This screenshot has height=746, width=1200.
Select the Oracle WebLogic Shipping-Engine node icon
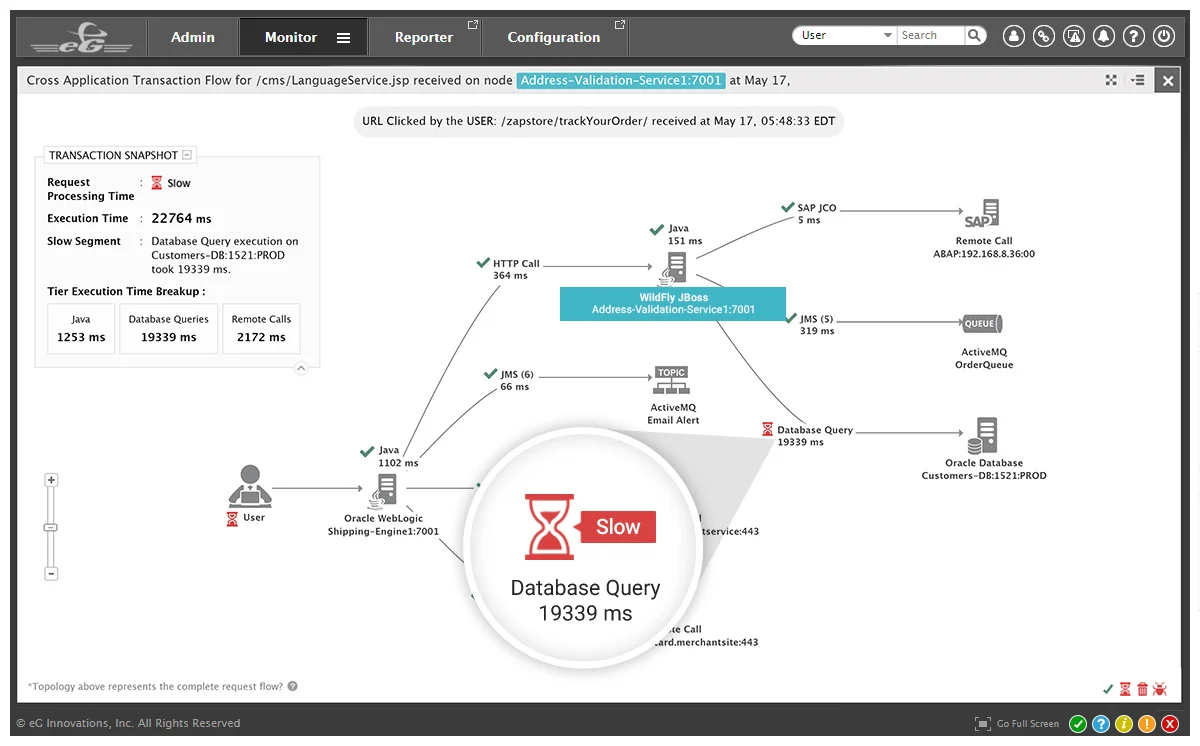click(384, 491)
